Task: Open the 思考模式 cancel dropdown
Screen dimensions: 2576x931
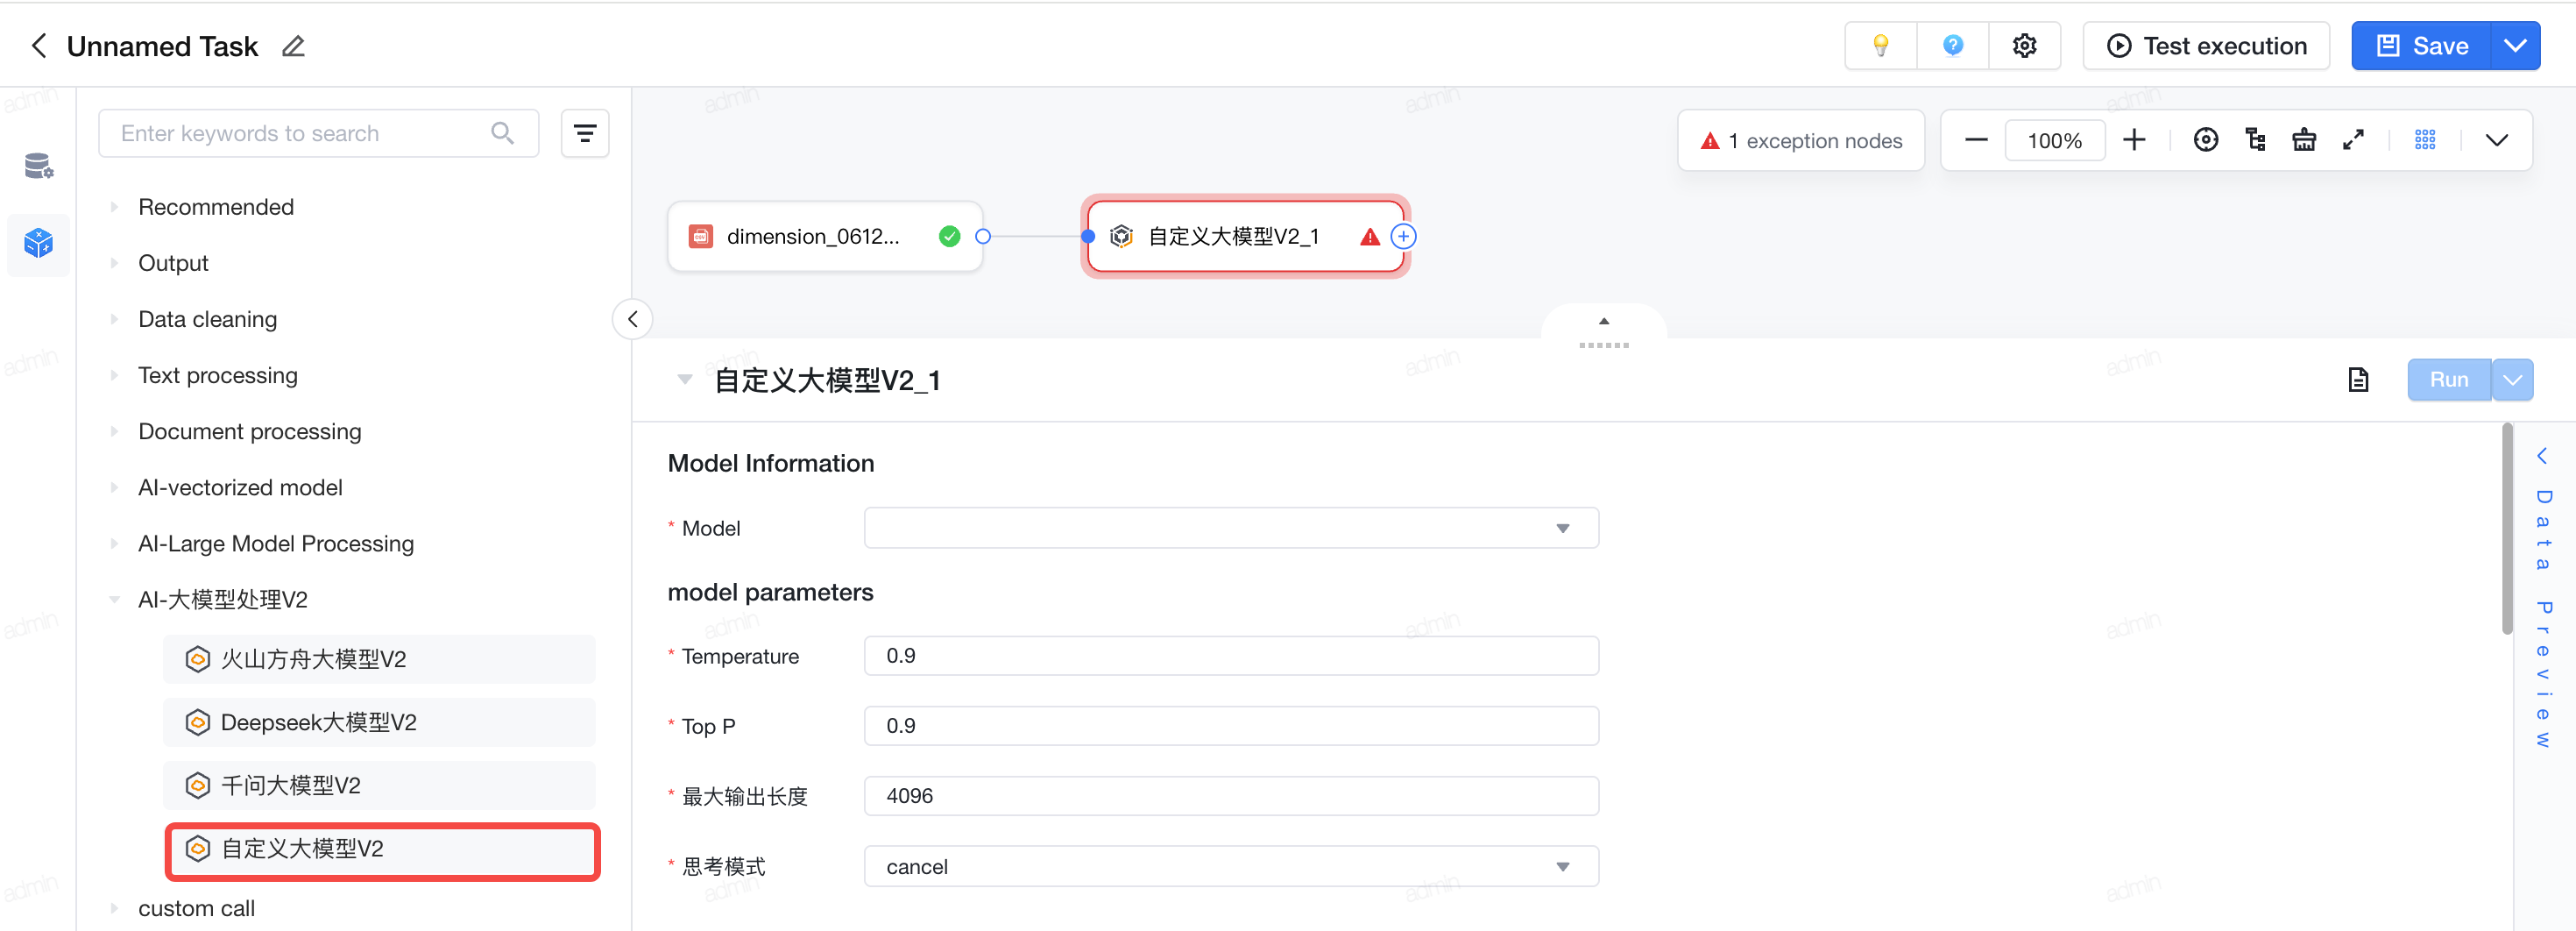Action: click(x=1231, y=867)
